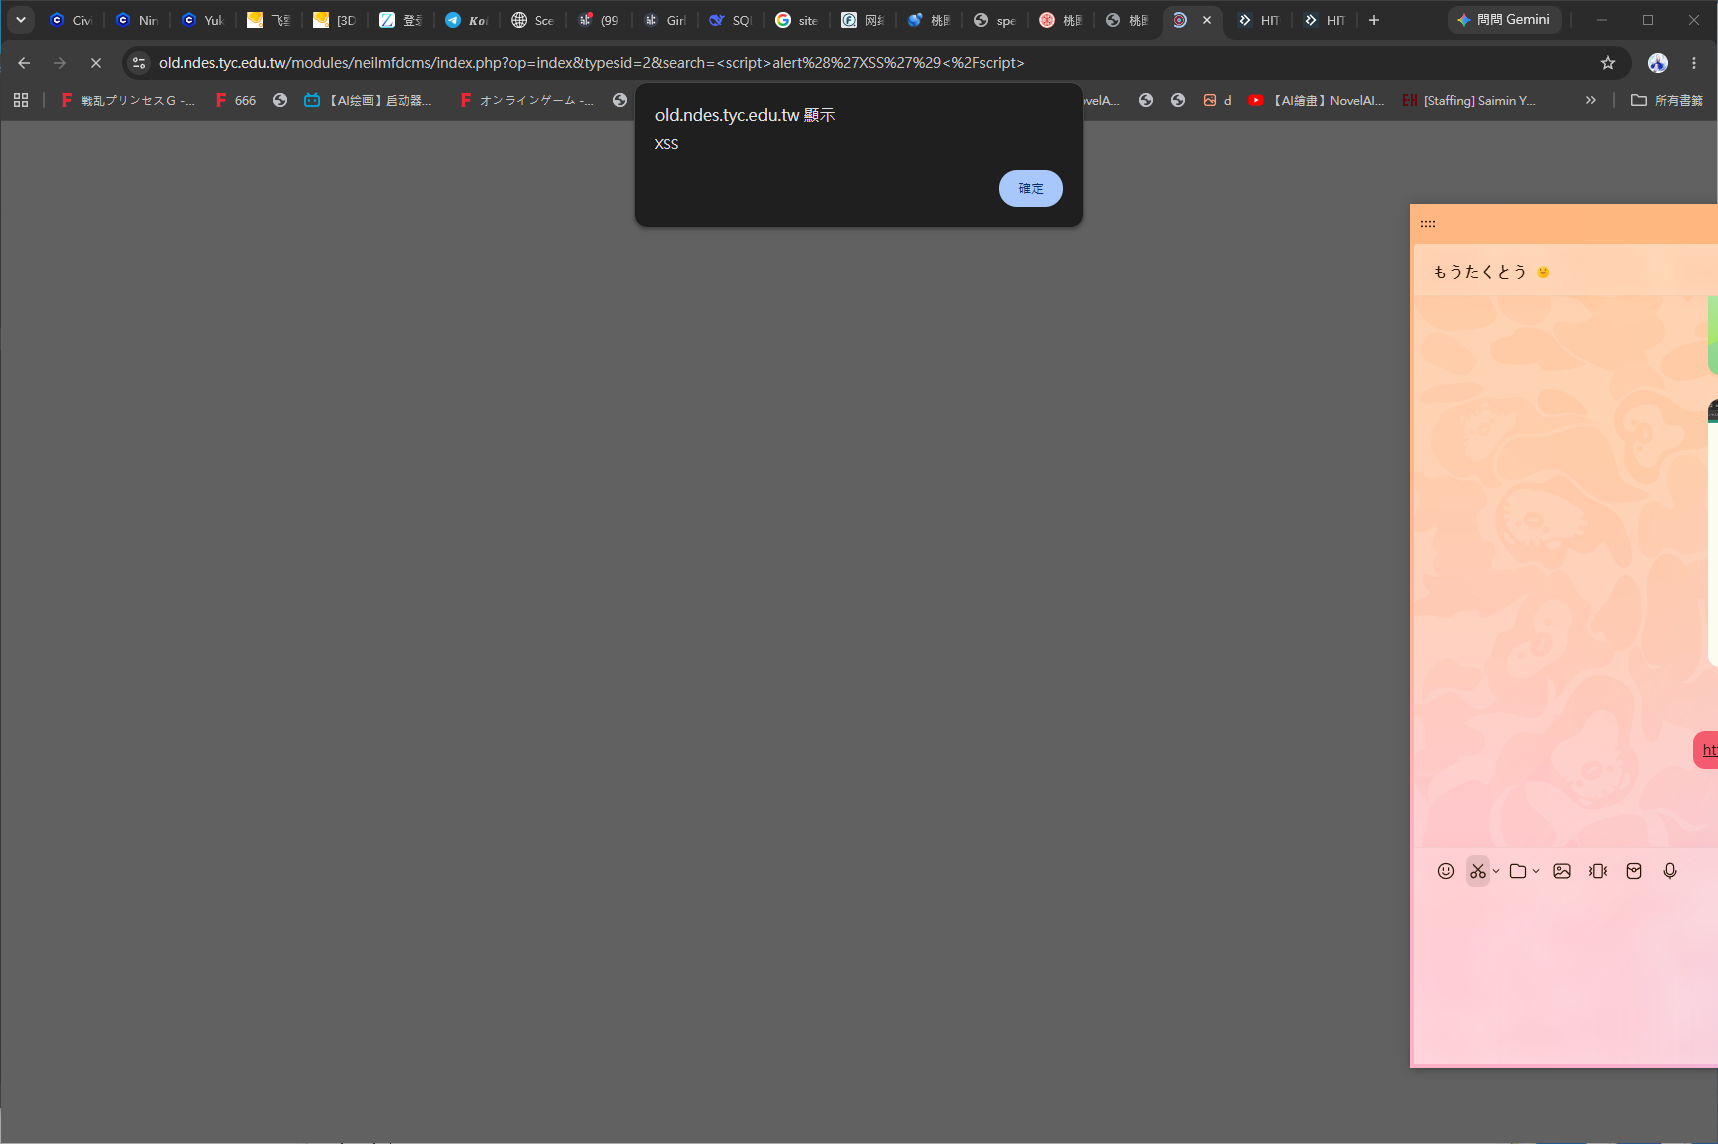This screenshot has height=1144, width=1718.
Task: Switch to the Civ tab
Action: (71, 20)
